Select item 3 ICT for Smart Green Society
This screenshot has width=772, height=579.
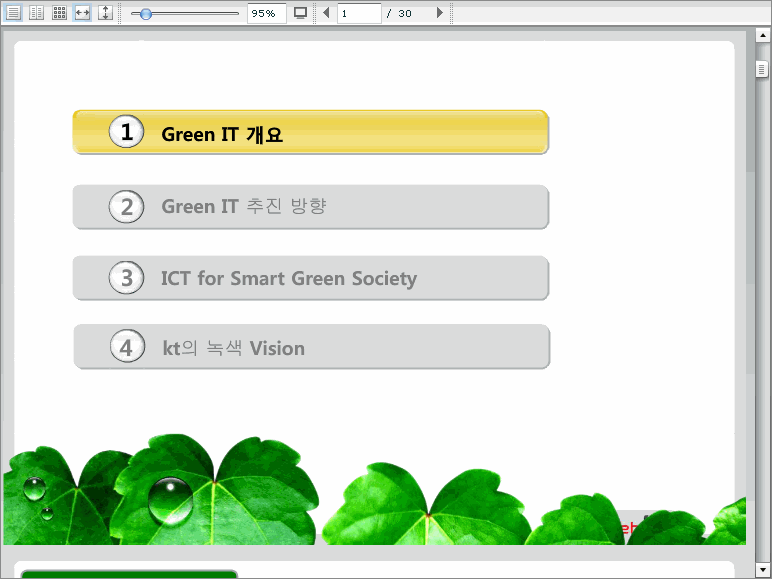tap(311, 278)
